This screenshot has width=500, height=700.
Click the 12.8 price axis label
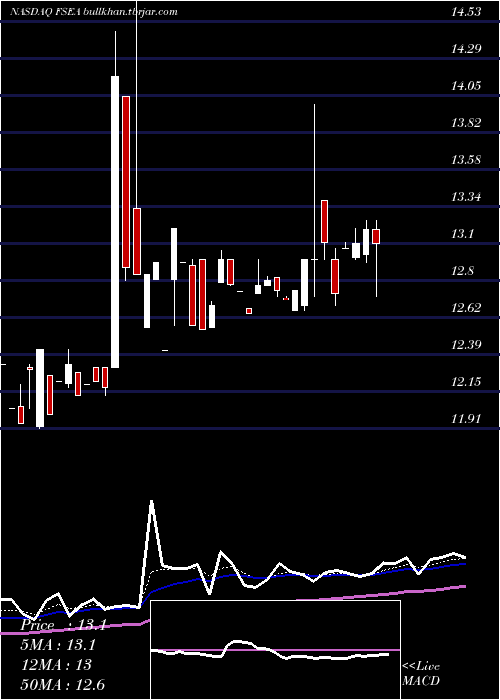pos(462,271)
